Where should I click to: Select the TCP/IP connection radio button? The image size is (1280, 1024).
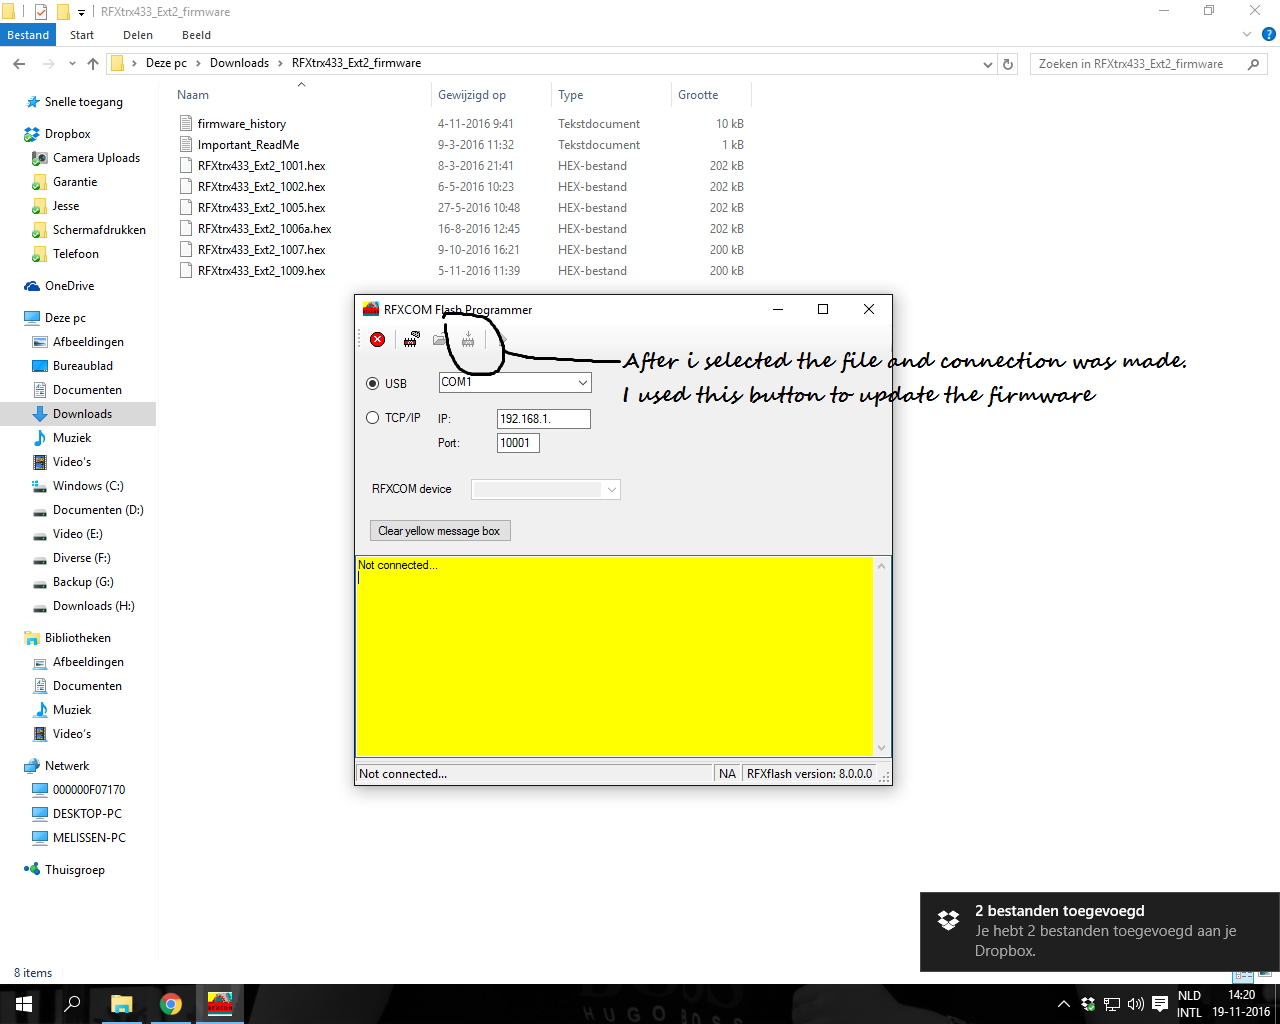(x=373, y=418)
